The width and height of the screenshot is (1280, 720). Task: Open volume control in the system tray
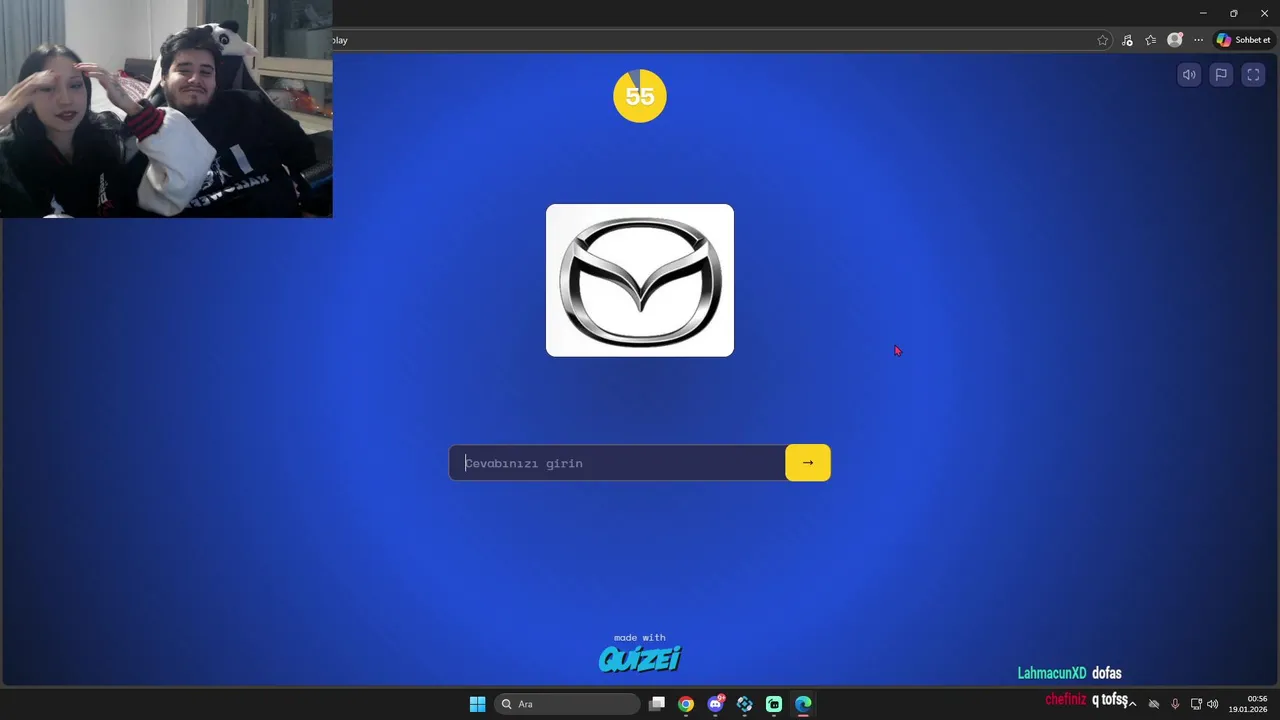tap(1213, 704)
